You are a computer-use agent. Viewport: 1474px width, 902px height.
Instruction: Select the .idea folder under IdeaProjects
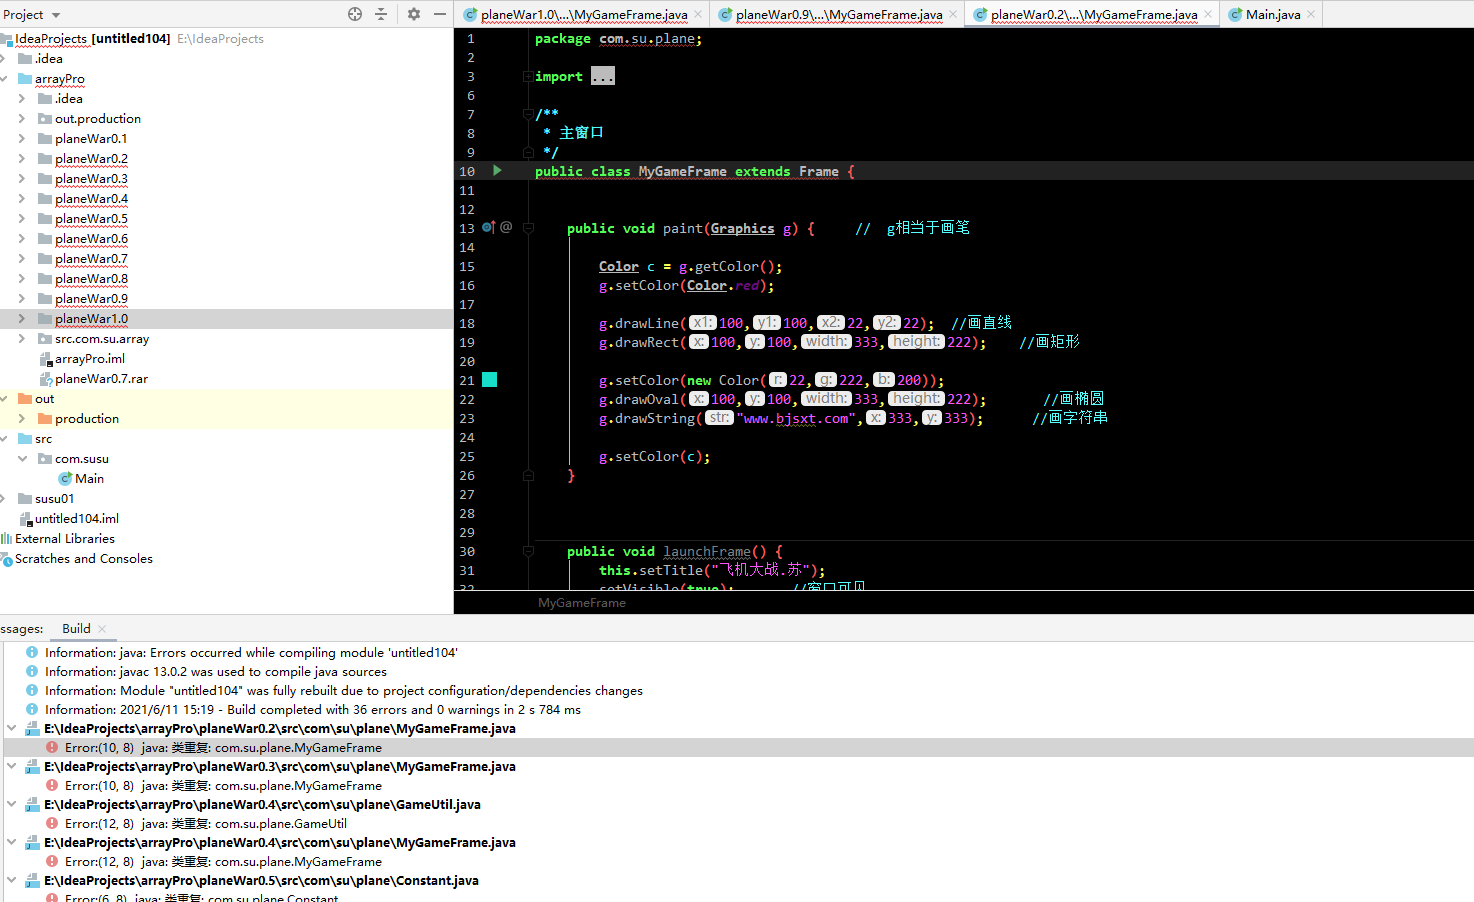tap(49, 59)
